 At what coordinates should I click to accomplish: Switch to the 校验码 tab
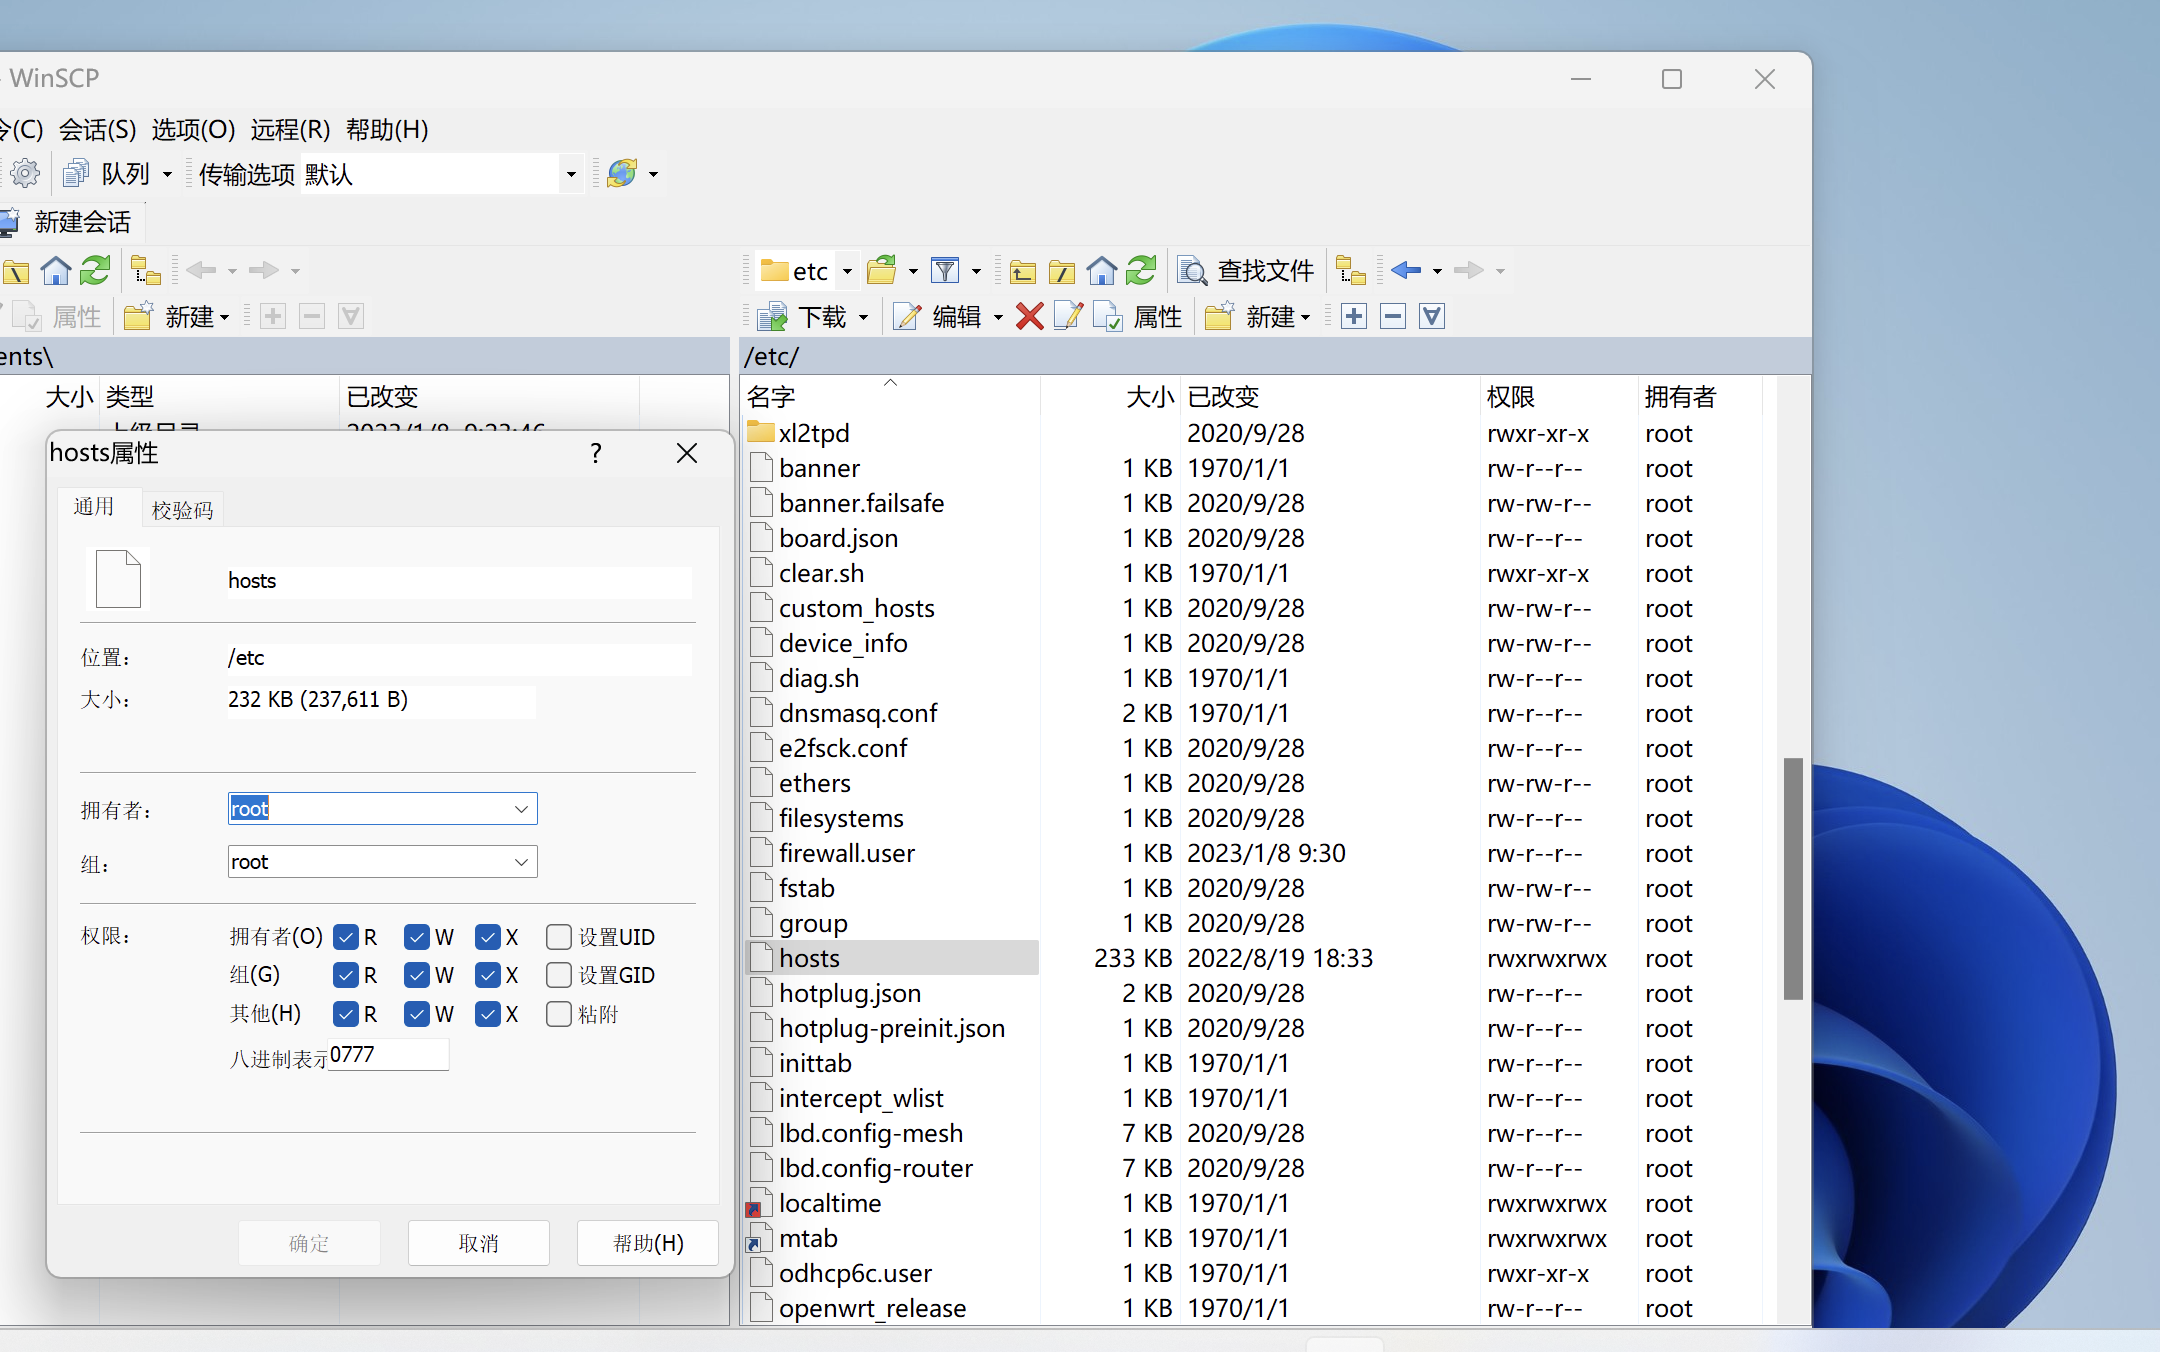pos(182,508)
